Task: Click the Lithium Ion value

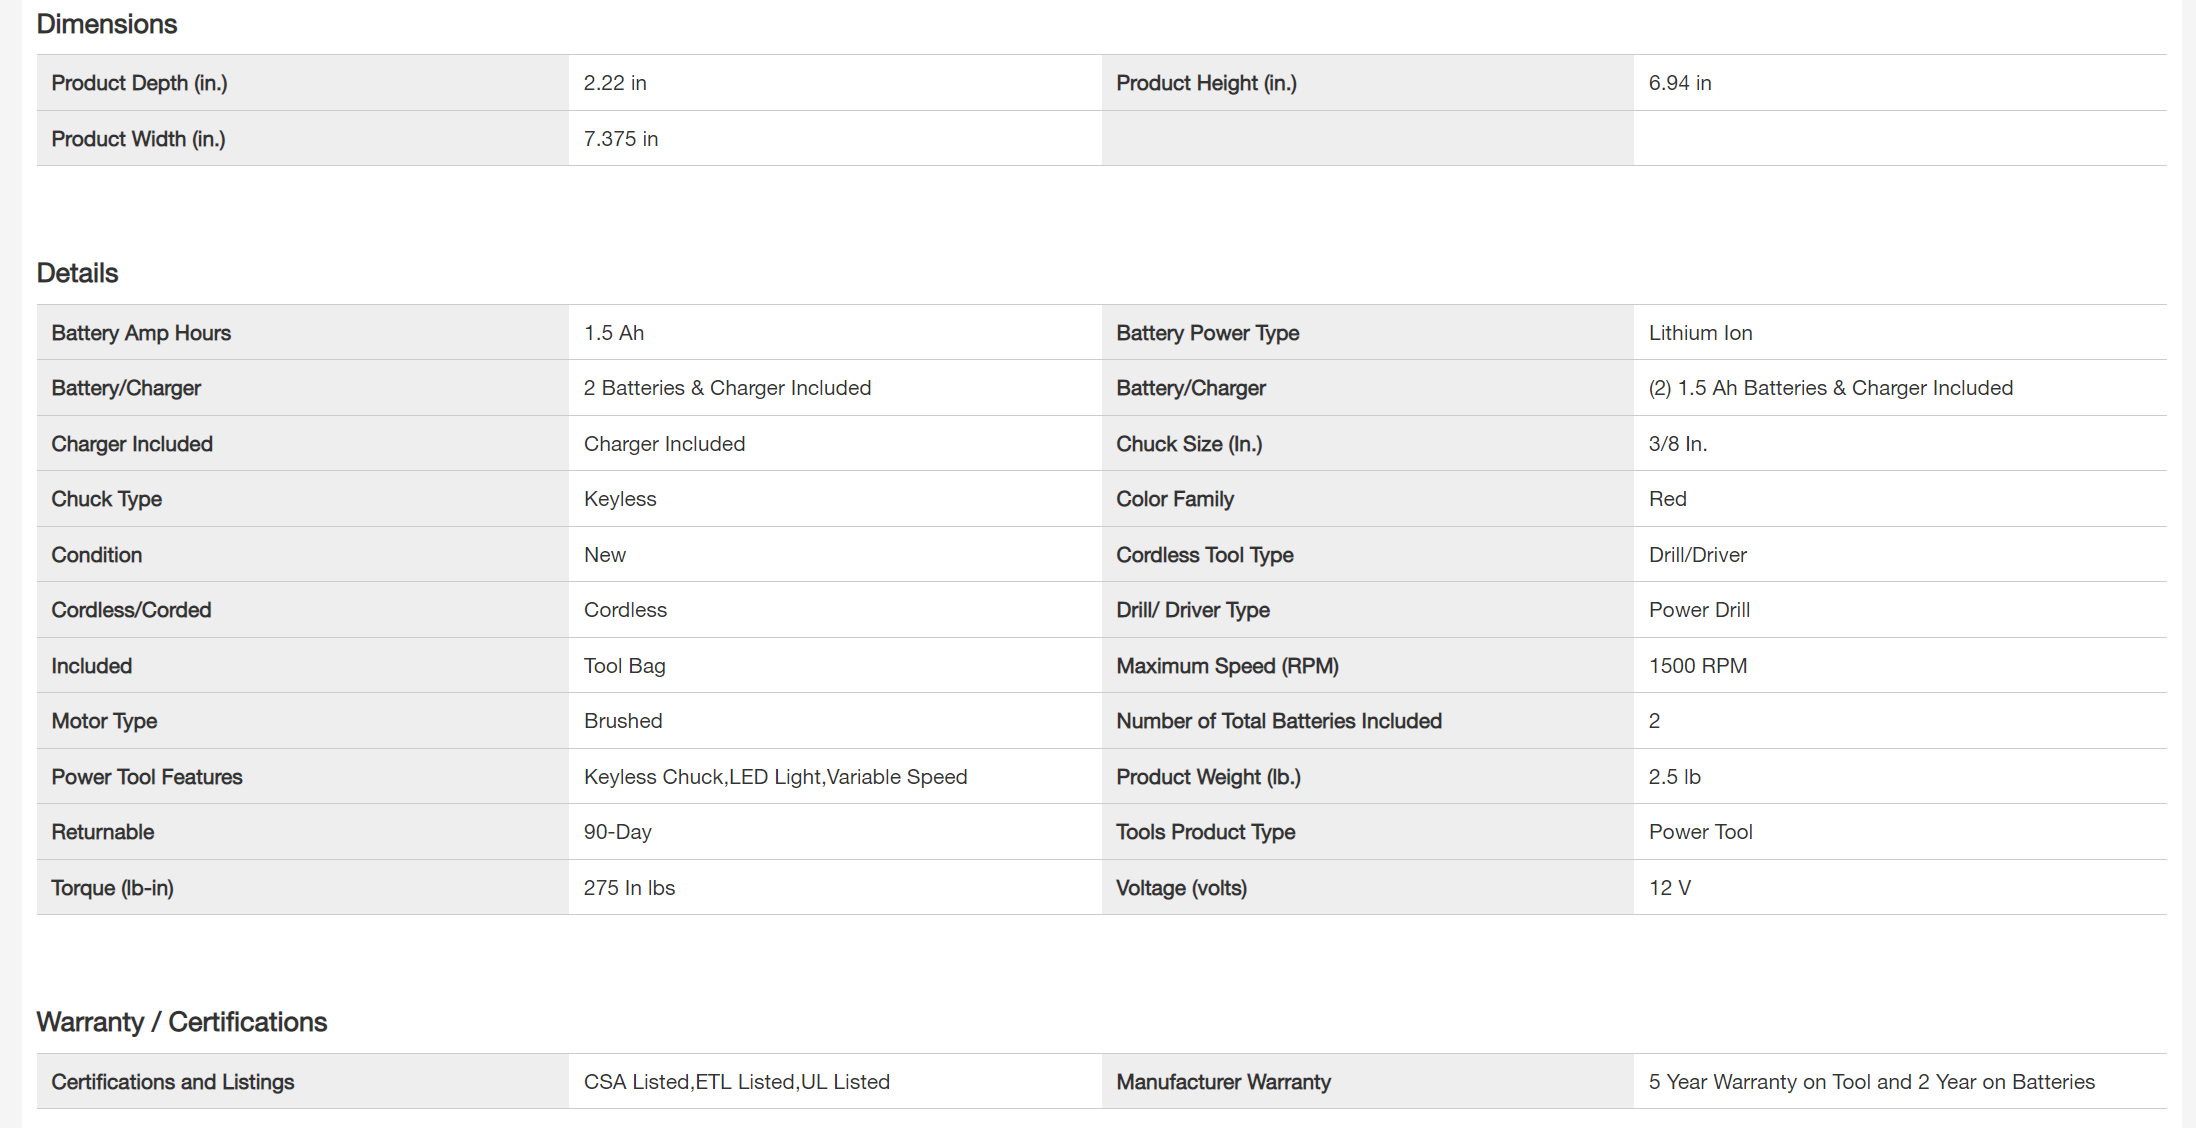Action: tap(1700, 333)
